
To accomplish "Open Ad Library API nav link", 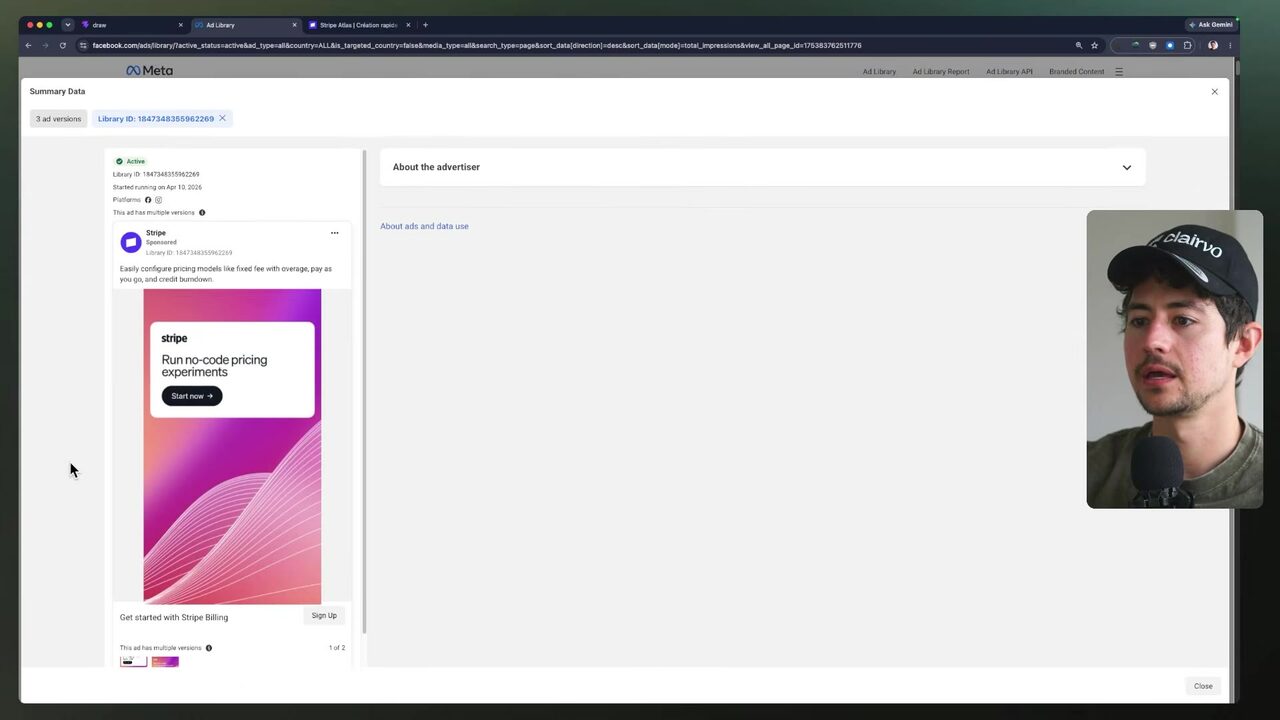I will tap(1009, 72).
